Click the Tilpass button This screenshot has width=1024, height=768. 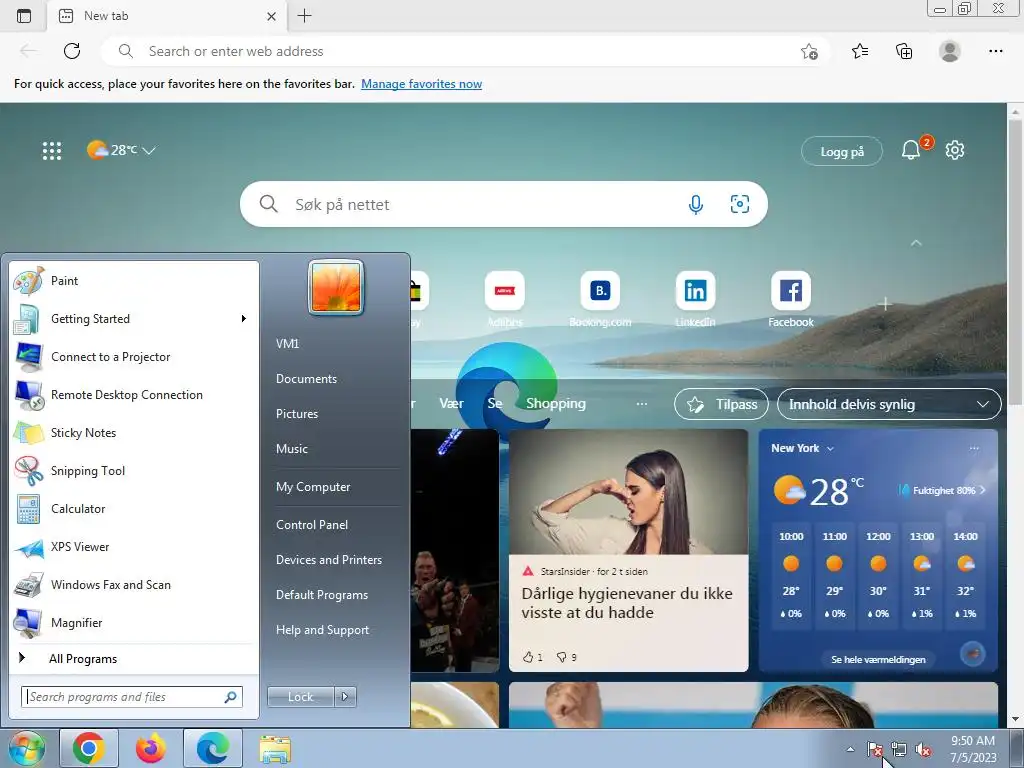click(x=721, y=404)
